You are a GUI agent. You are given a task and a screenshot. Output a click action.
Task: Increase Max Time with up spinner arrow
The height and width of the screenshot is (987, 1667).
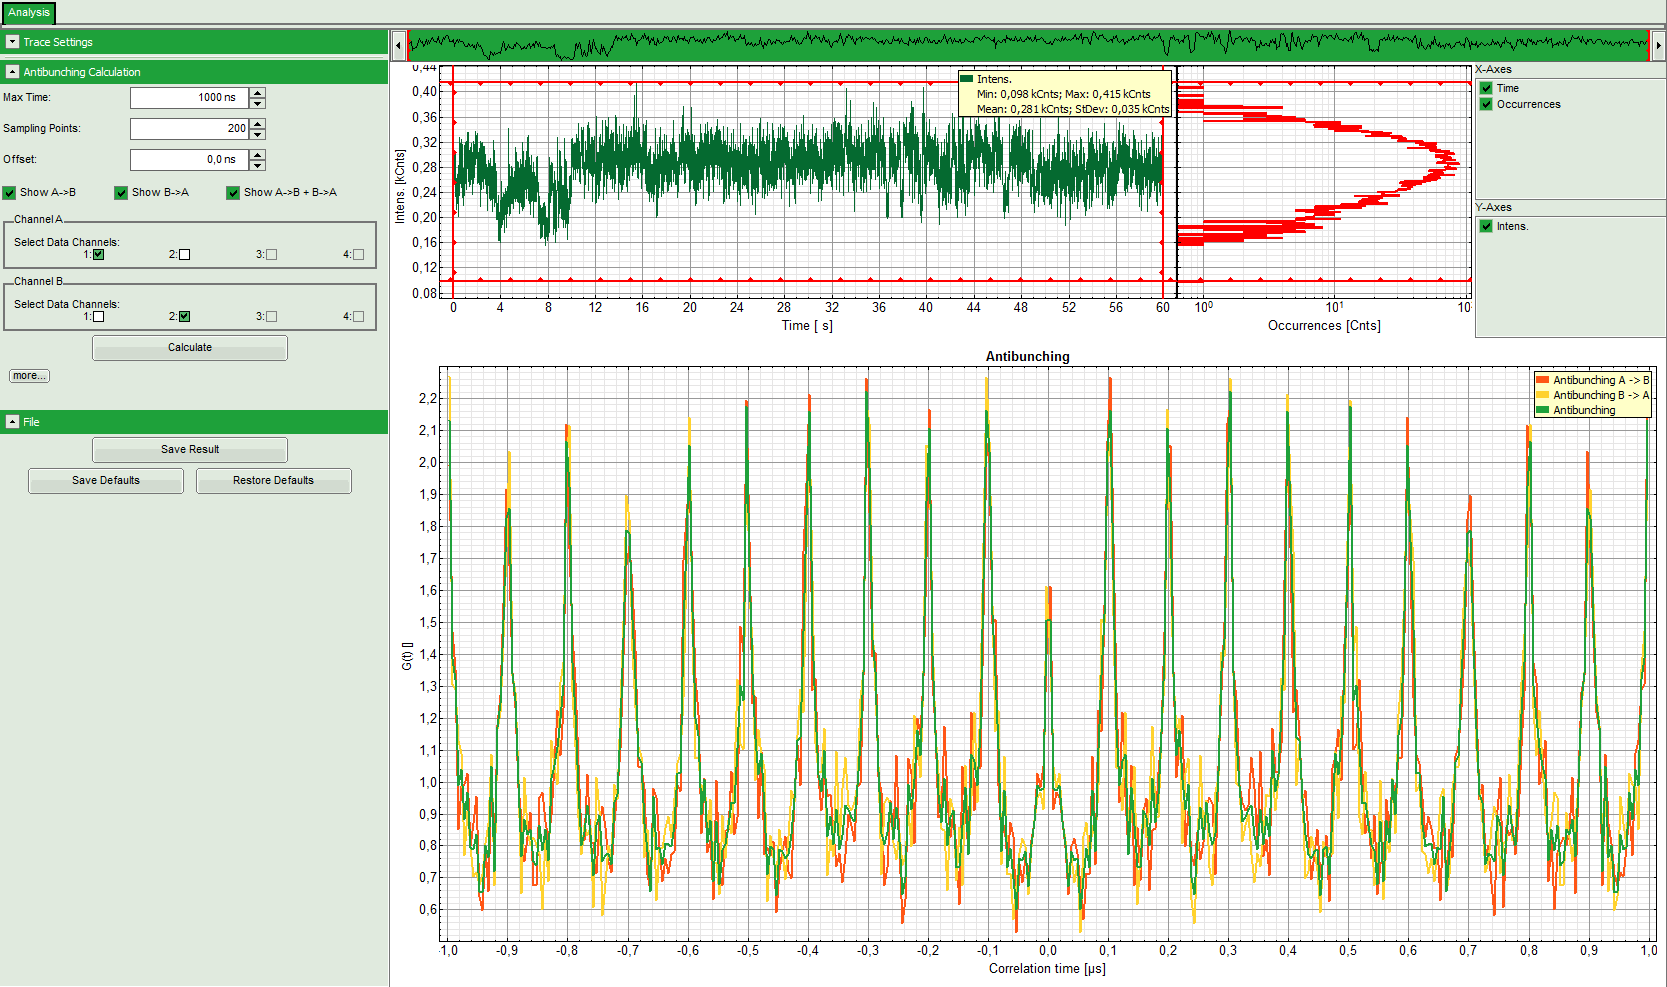click(258, 93)
